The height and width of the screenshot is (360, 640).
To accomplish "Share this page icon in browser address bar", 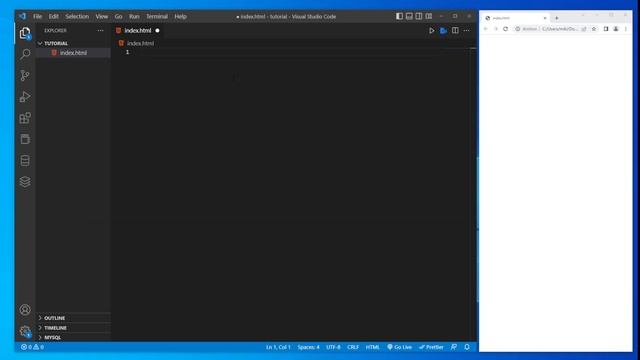I will 584,29.
